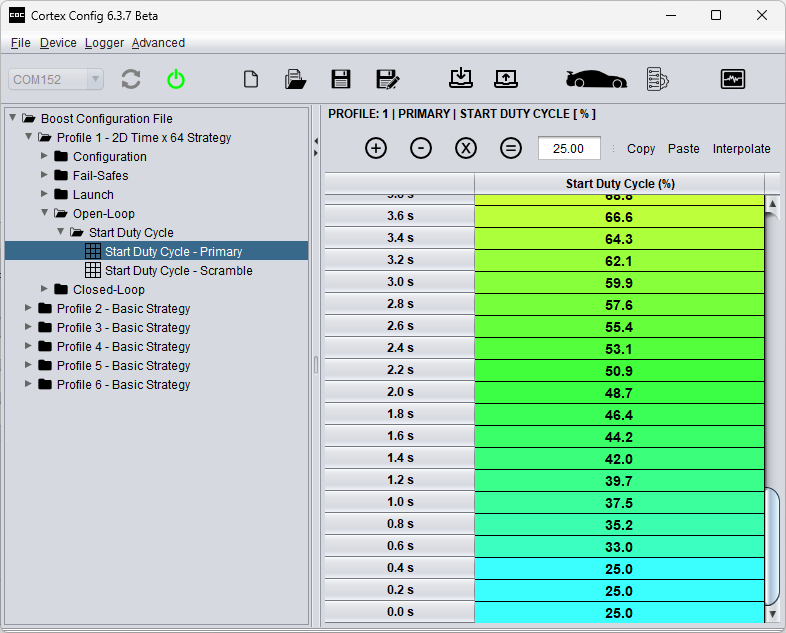
Task: Open the live monitor graph icon
Action: click(733, 80)
